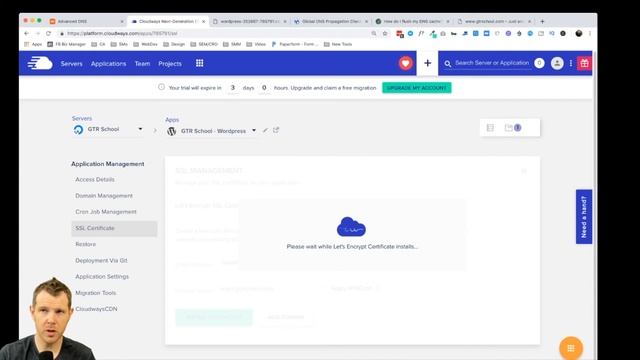Open a new browser tab
The width and height of the screenshot is (640, 360).
coord(542,21)
